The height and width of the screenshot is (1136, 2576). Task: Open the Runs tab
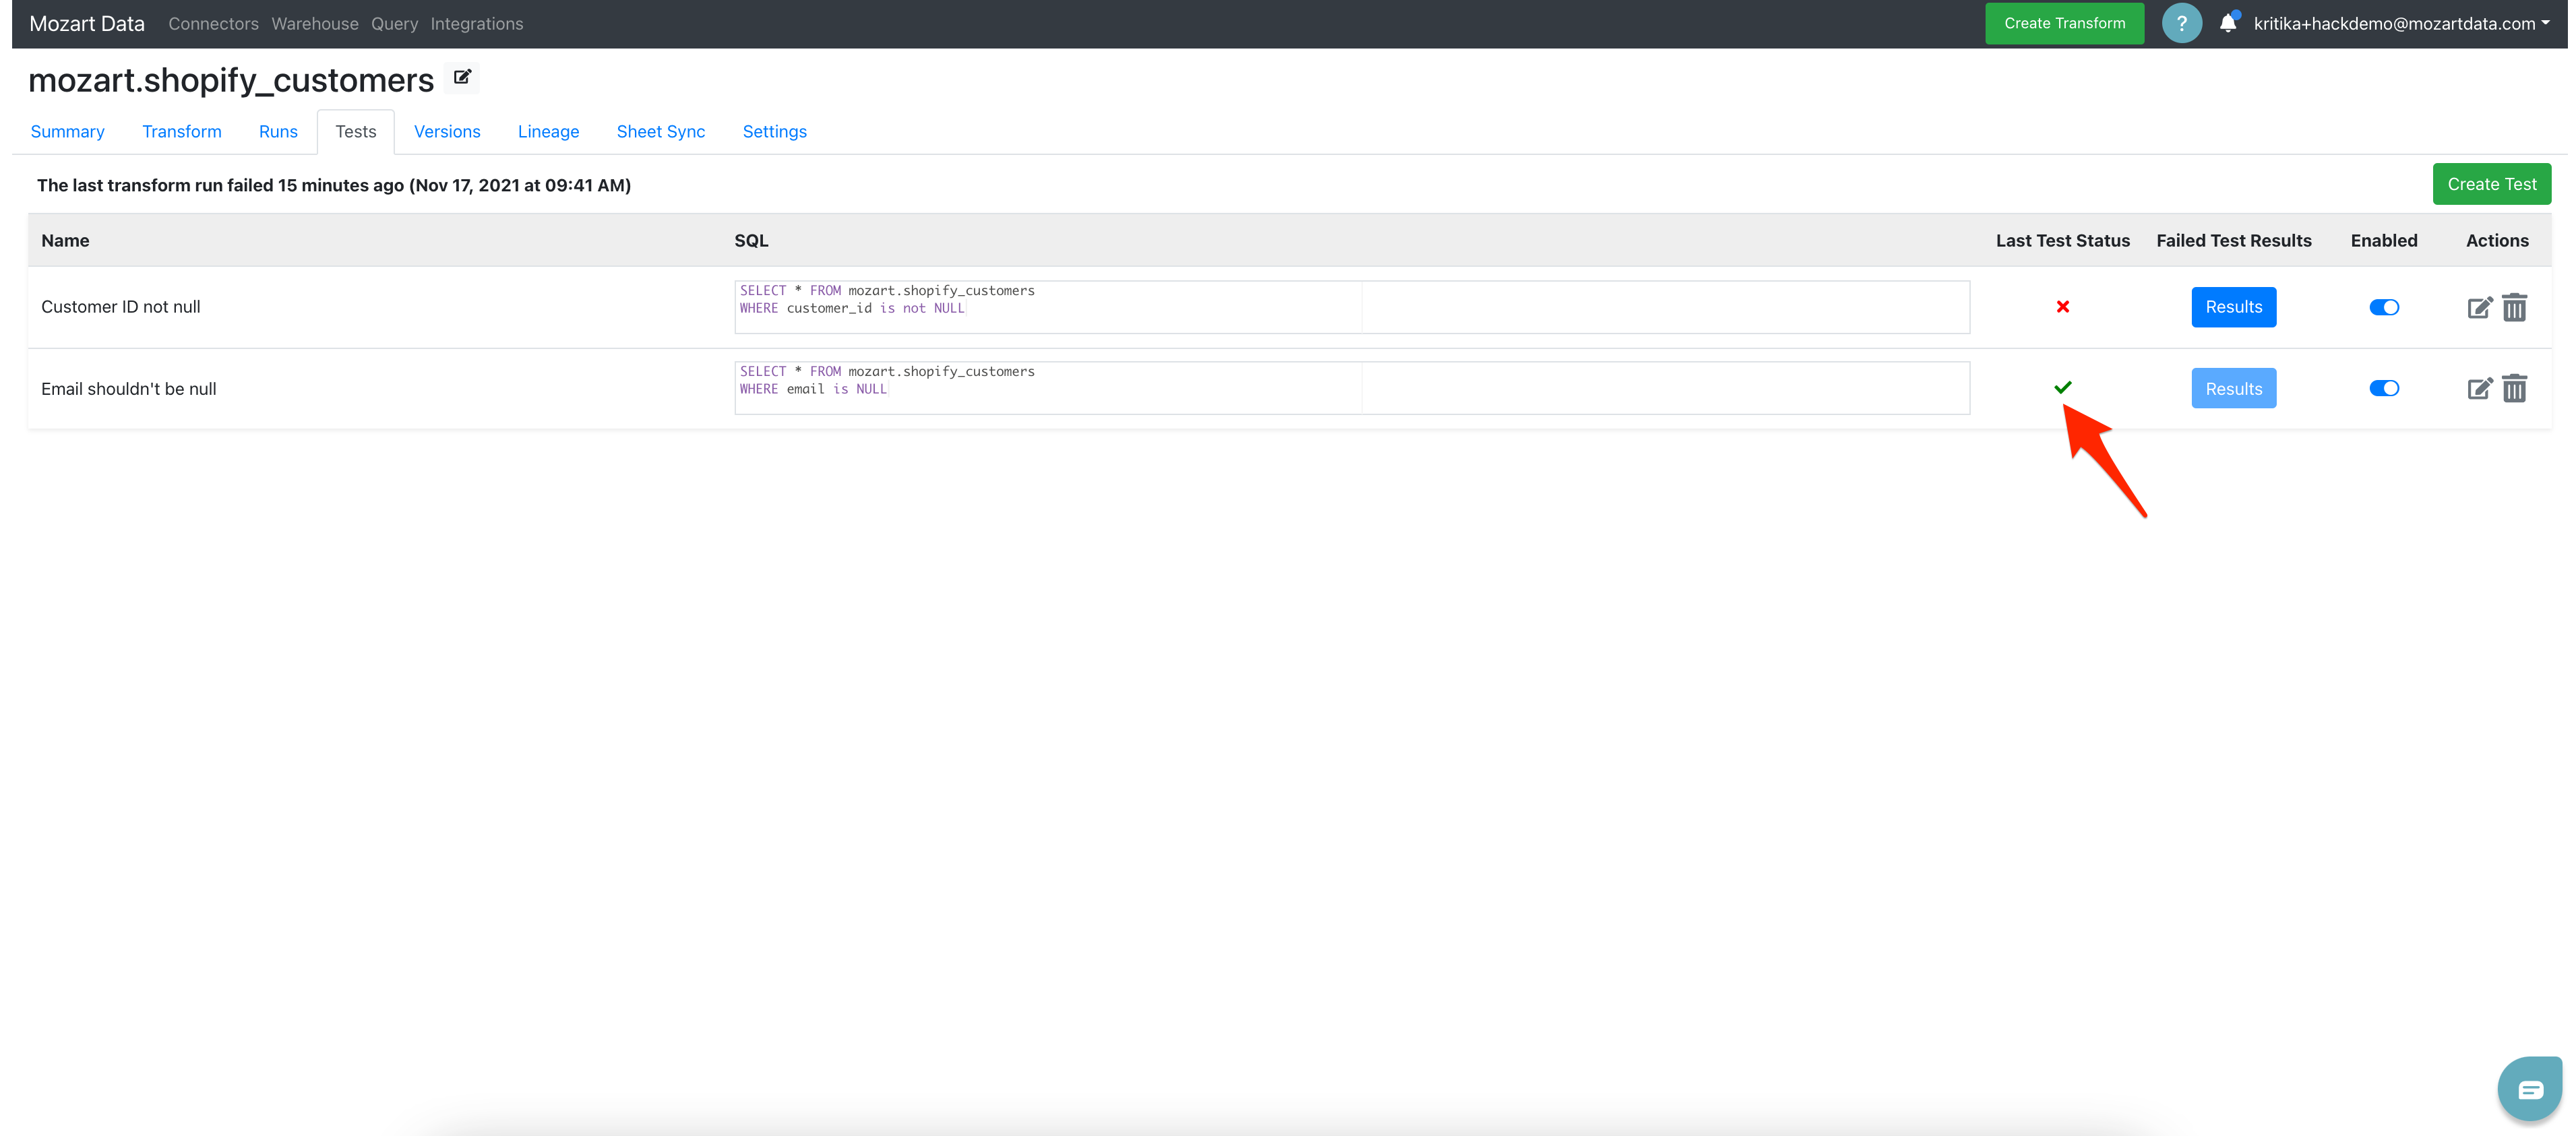tap(278, 131)
